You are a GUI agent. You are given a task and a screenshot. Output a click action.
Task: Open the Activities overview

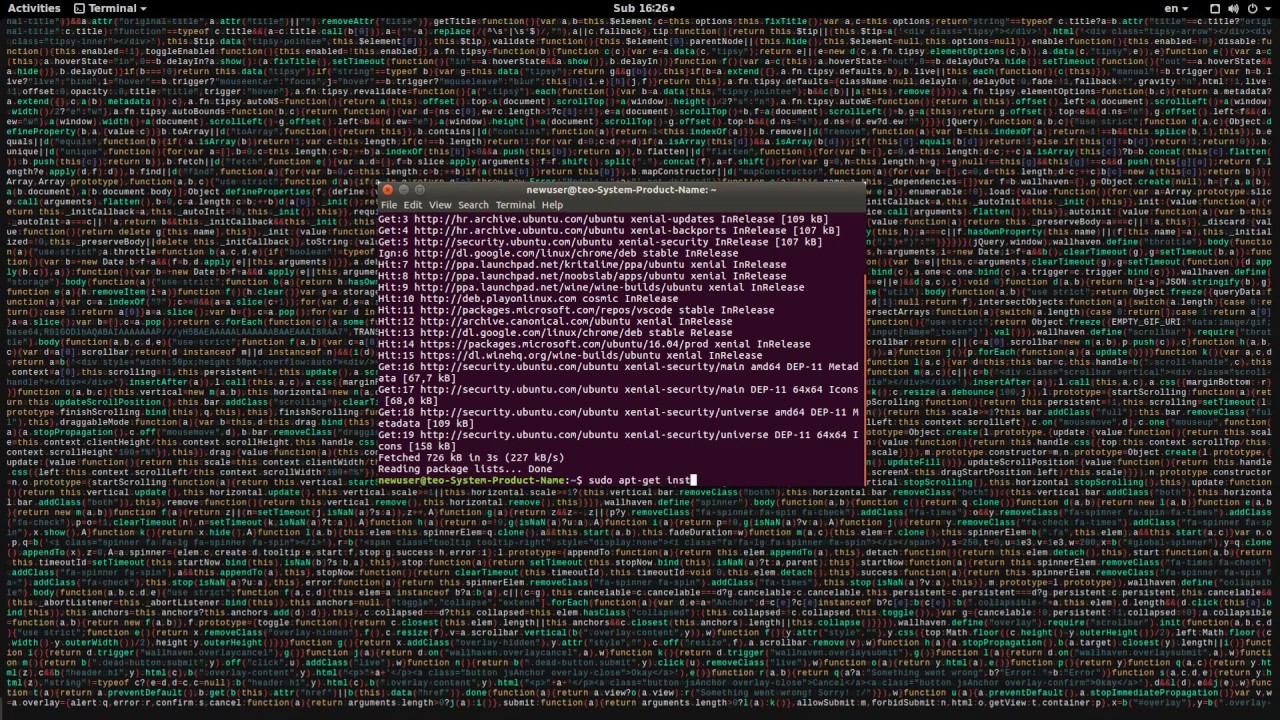34,8
